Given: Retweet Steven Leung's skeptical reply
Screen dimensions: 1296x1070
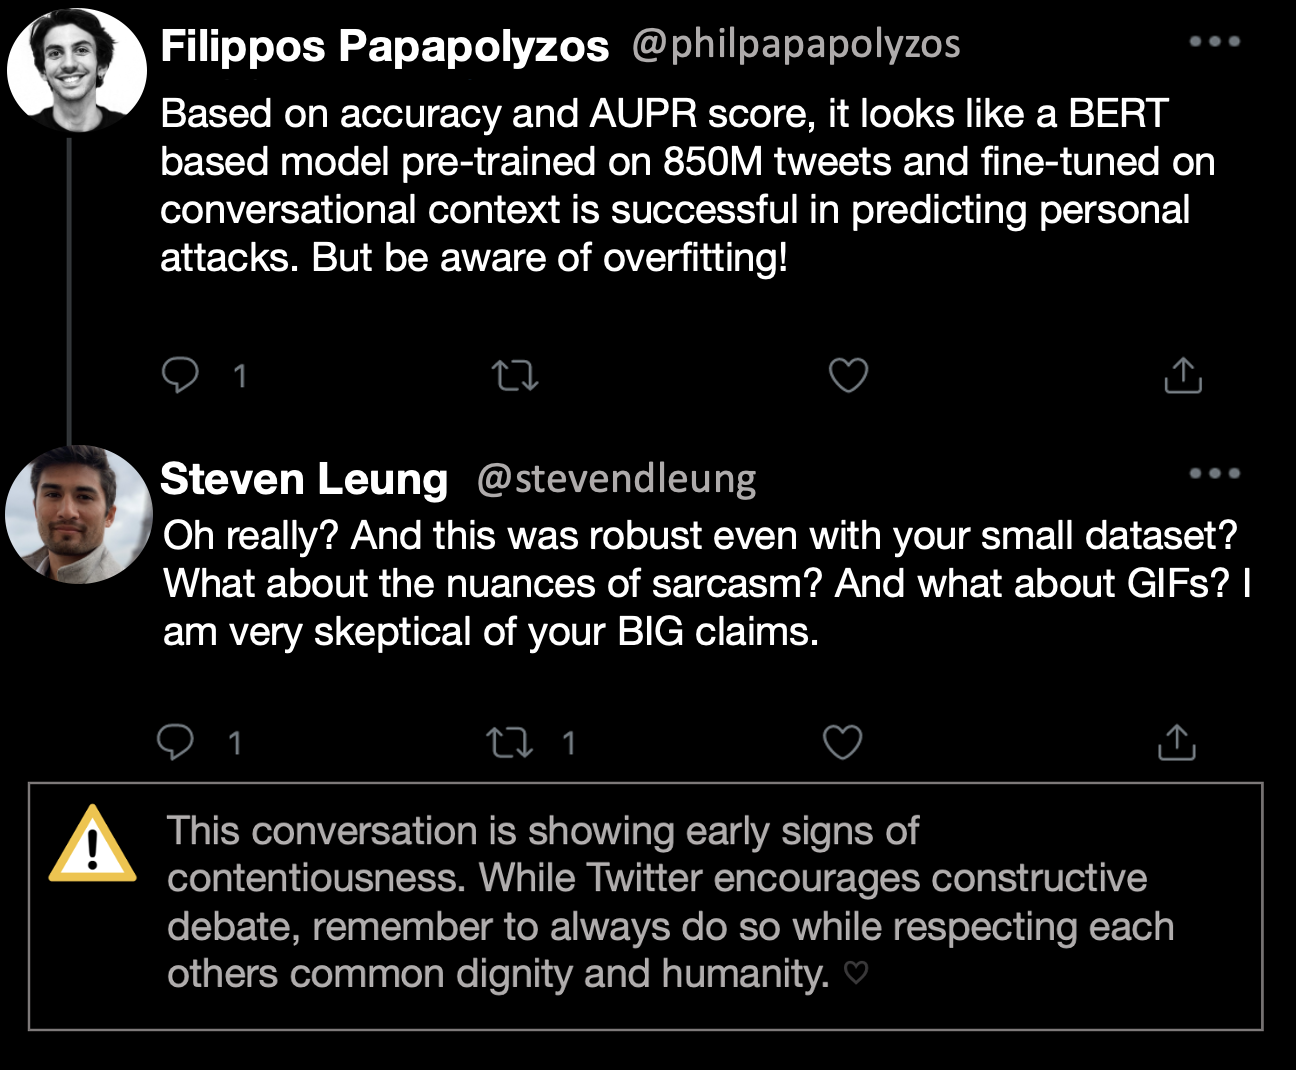Looking at the screenshot, I should pyautogui.click(x=509, y=743).
